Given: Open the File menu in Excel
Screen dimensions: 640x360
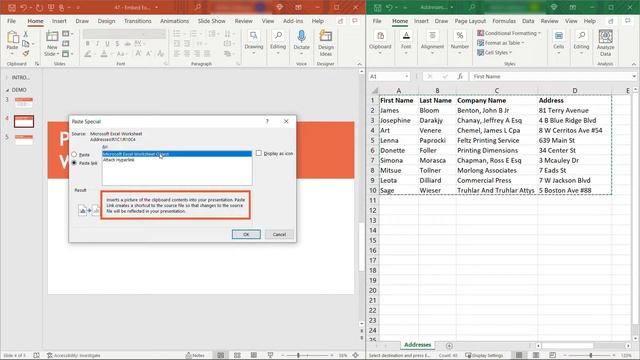Looking at the screenshot, I should click(377, 21).
